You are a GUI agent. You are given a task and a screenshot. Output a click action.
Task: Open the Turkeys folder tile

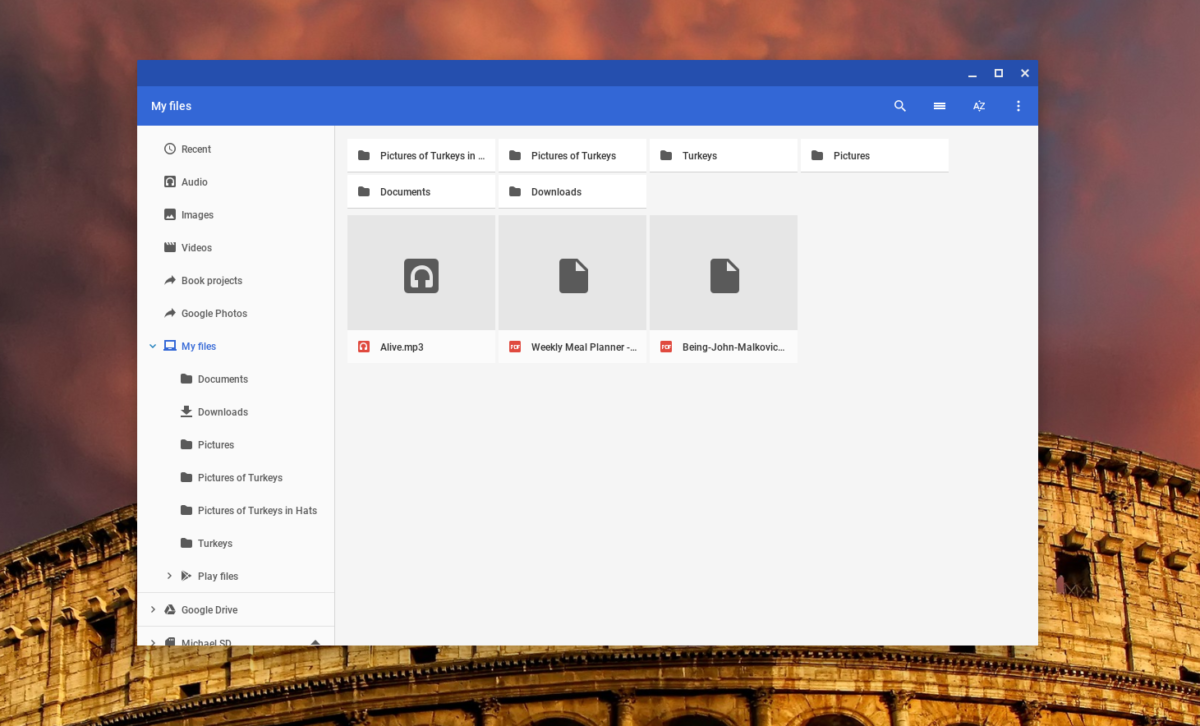click(x=724, y=155)
